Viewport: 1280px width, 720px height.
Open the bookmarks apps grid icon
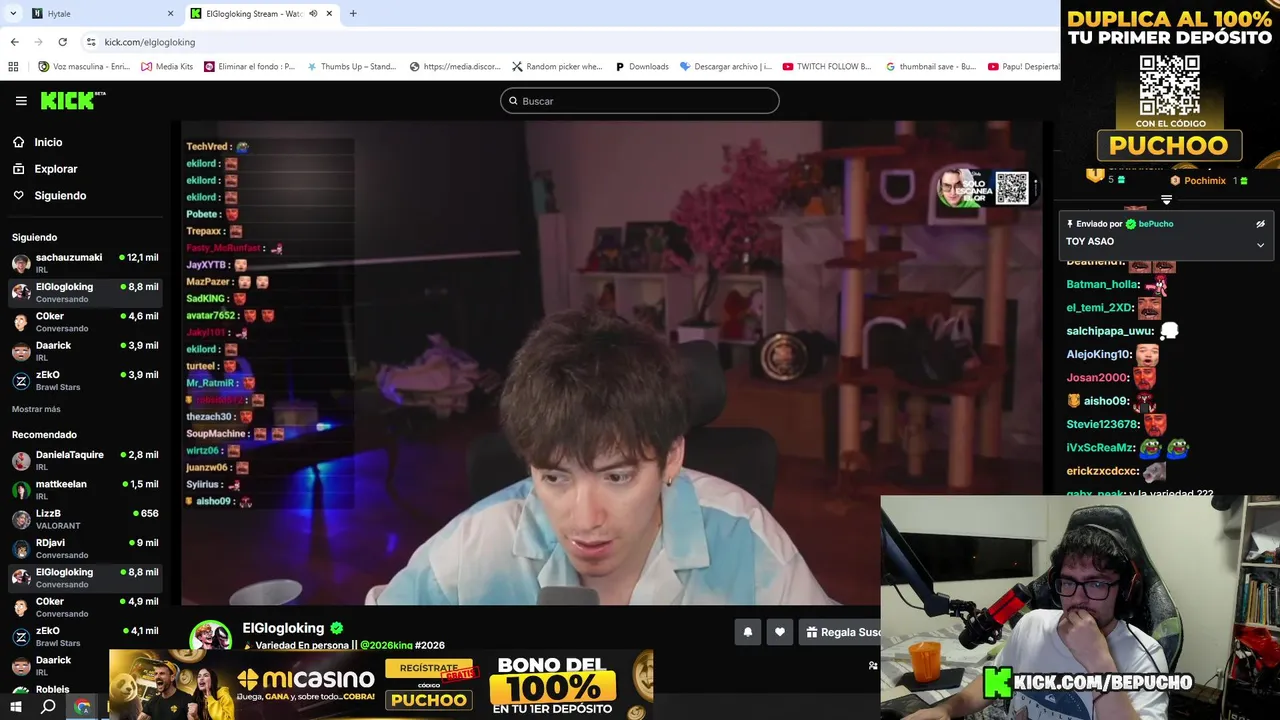[x=13, y=67]
